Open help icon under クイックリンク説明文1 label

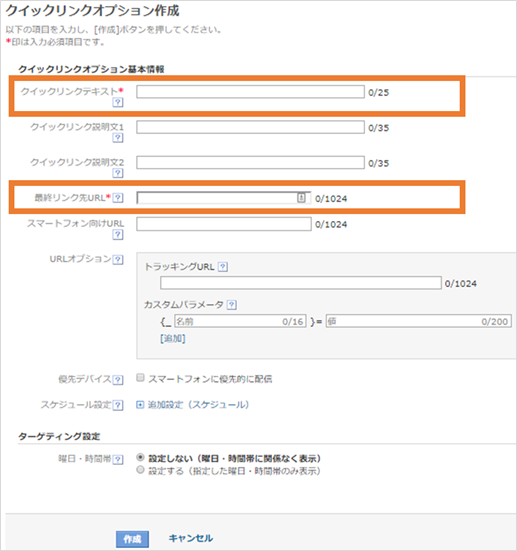(118, 138)
